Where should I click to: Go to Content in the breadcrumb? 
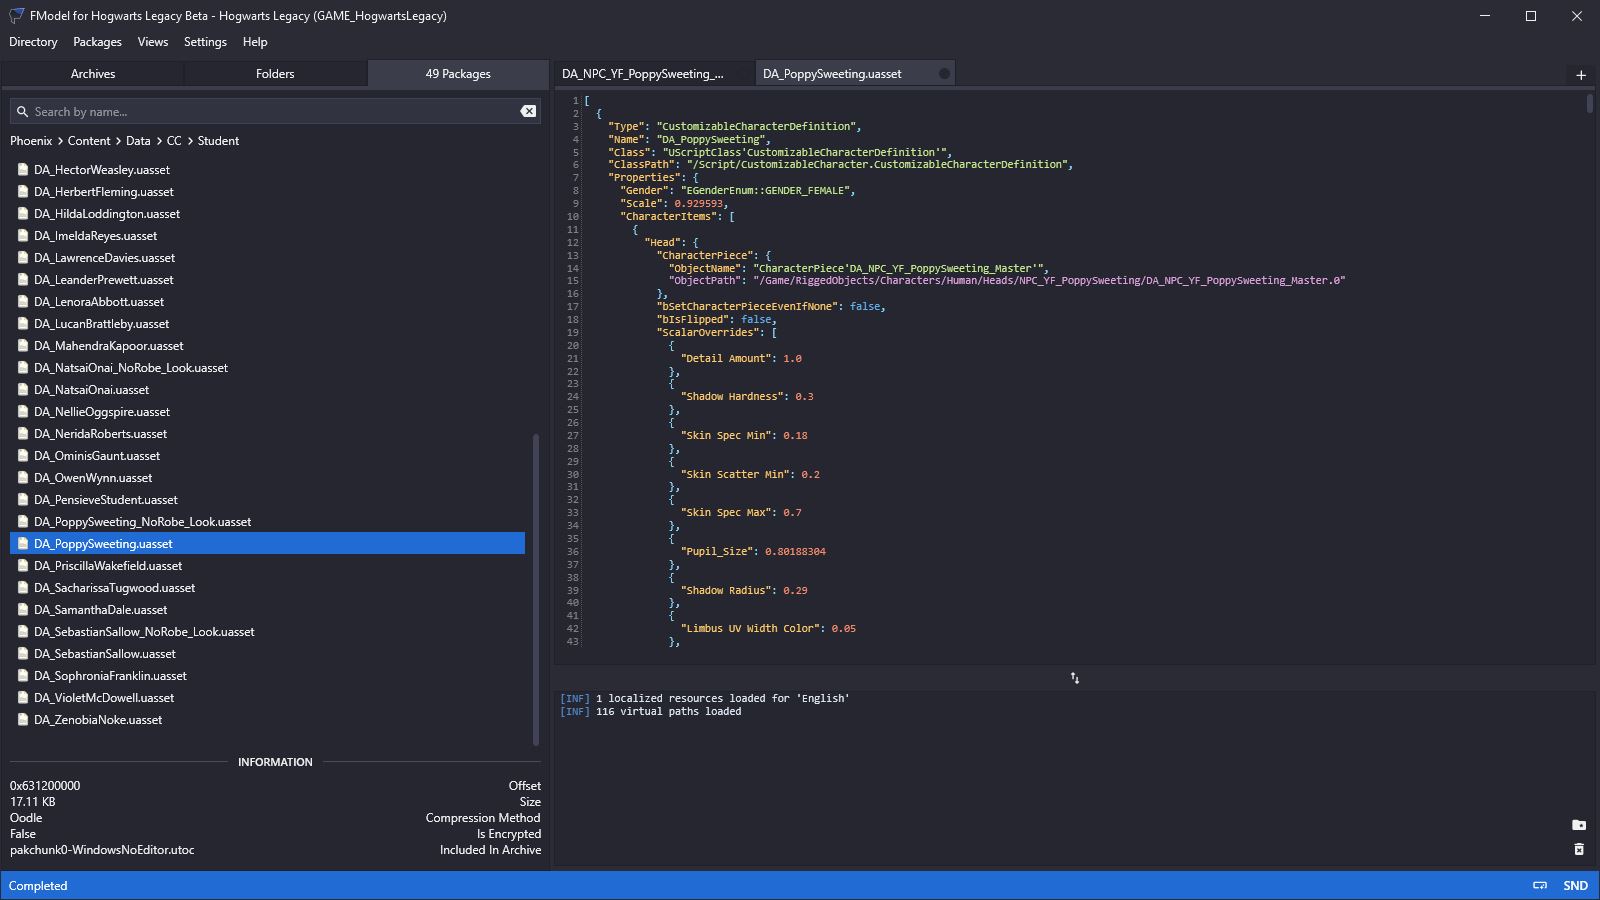(x=89, y=141)
